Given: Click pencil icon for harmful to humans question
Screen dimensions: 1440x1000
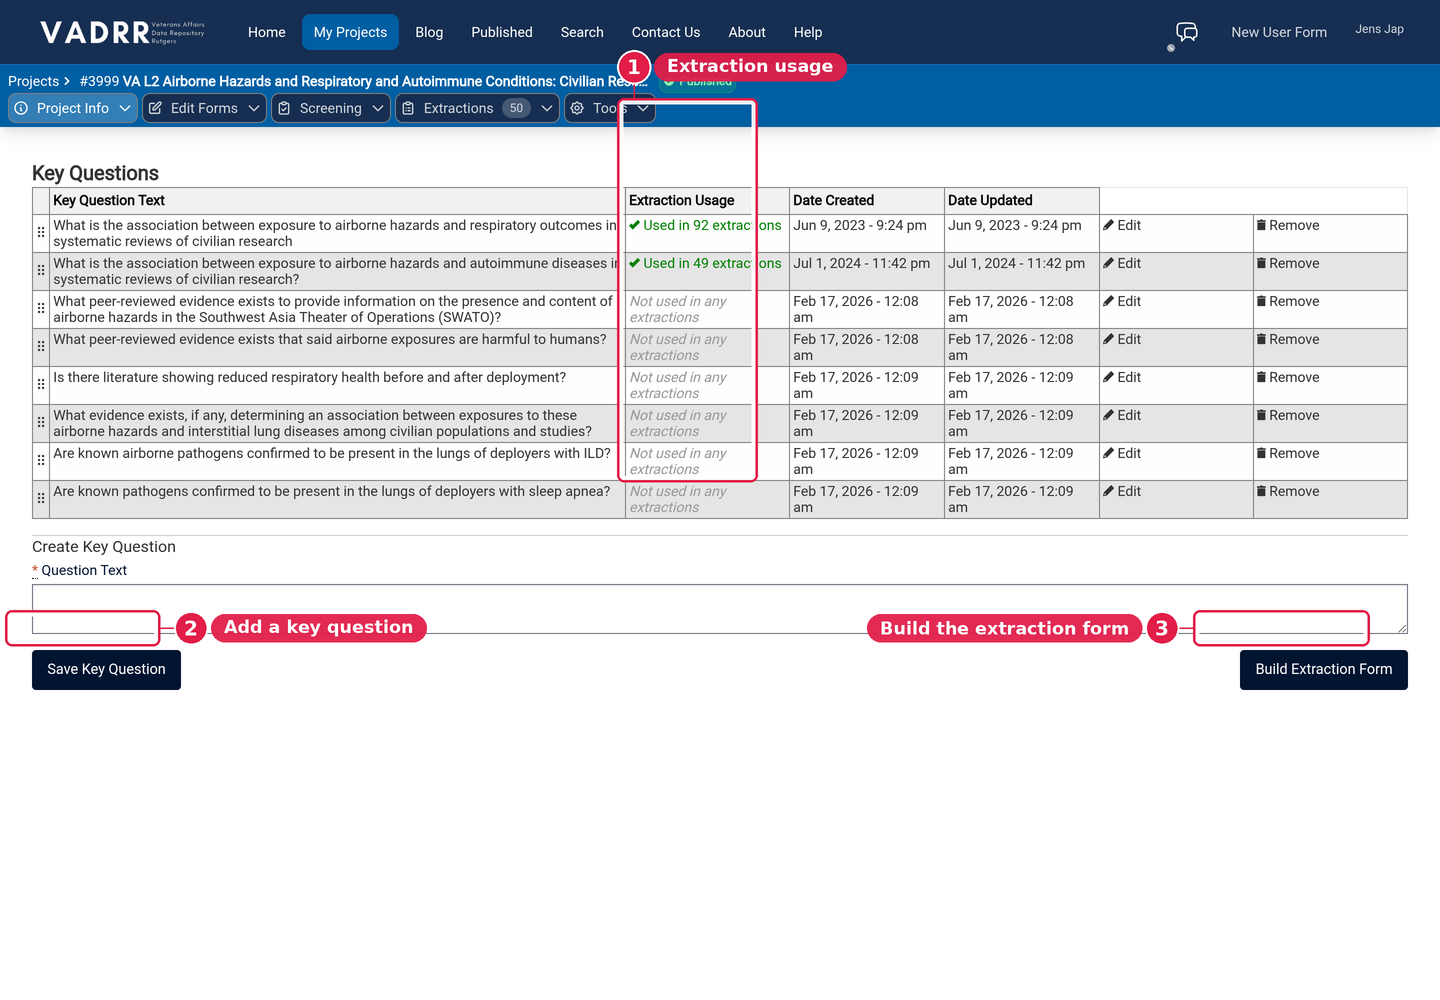Looking at the screenshot, I should [1108, 339].
